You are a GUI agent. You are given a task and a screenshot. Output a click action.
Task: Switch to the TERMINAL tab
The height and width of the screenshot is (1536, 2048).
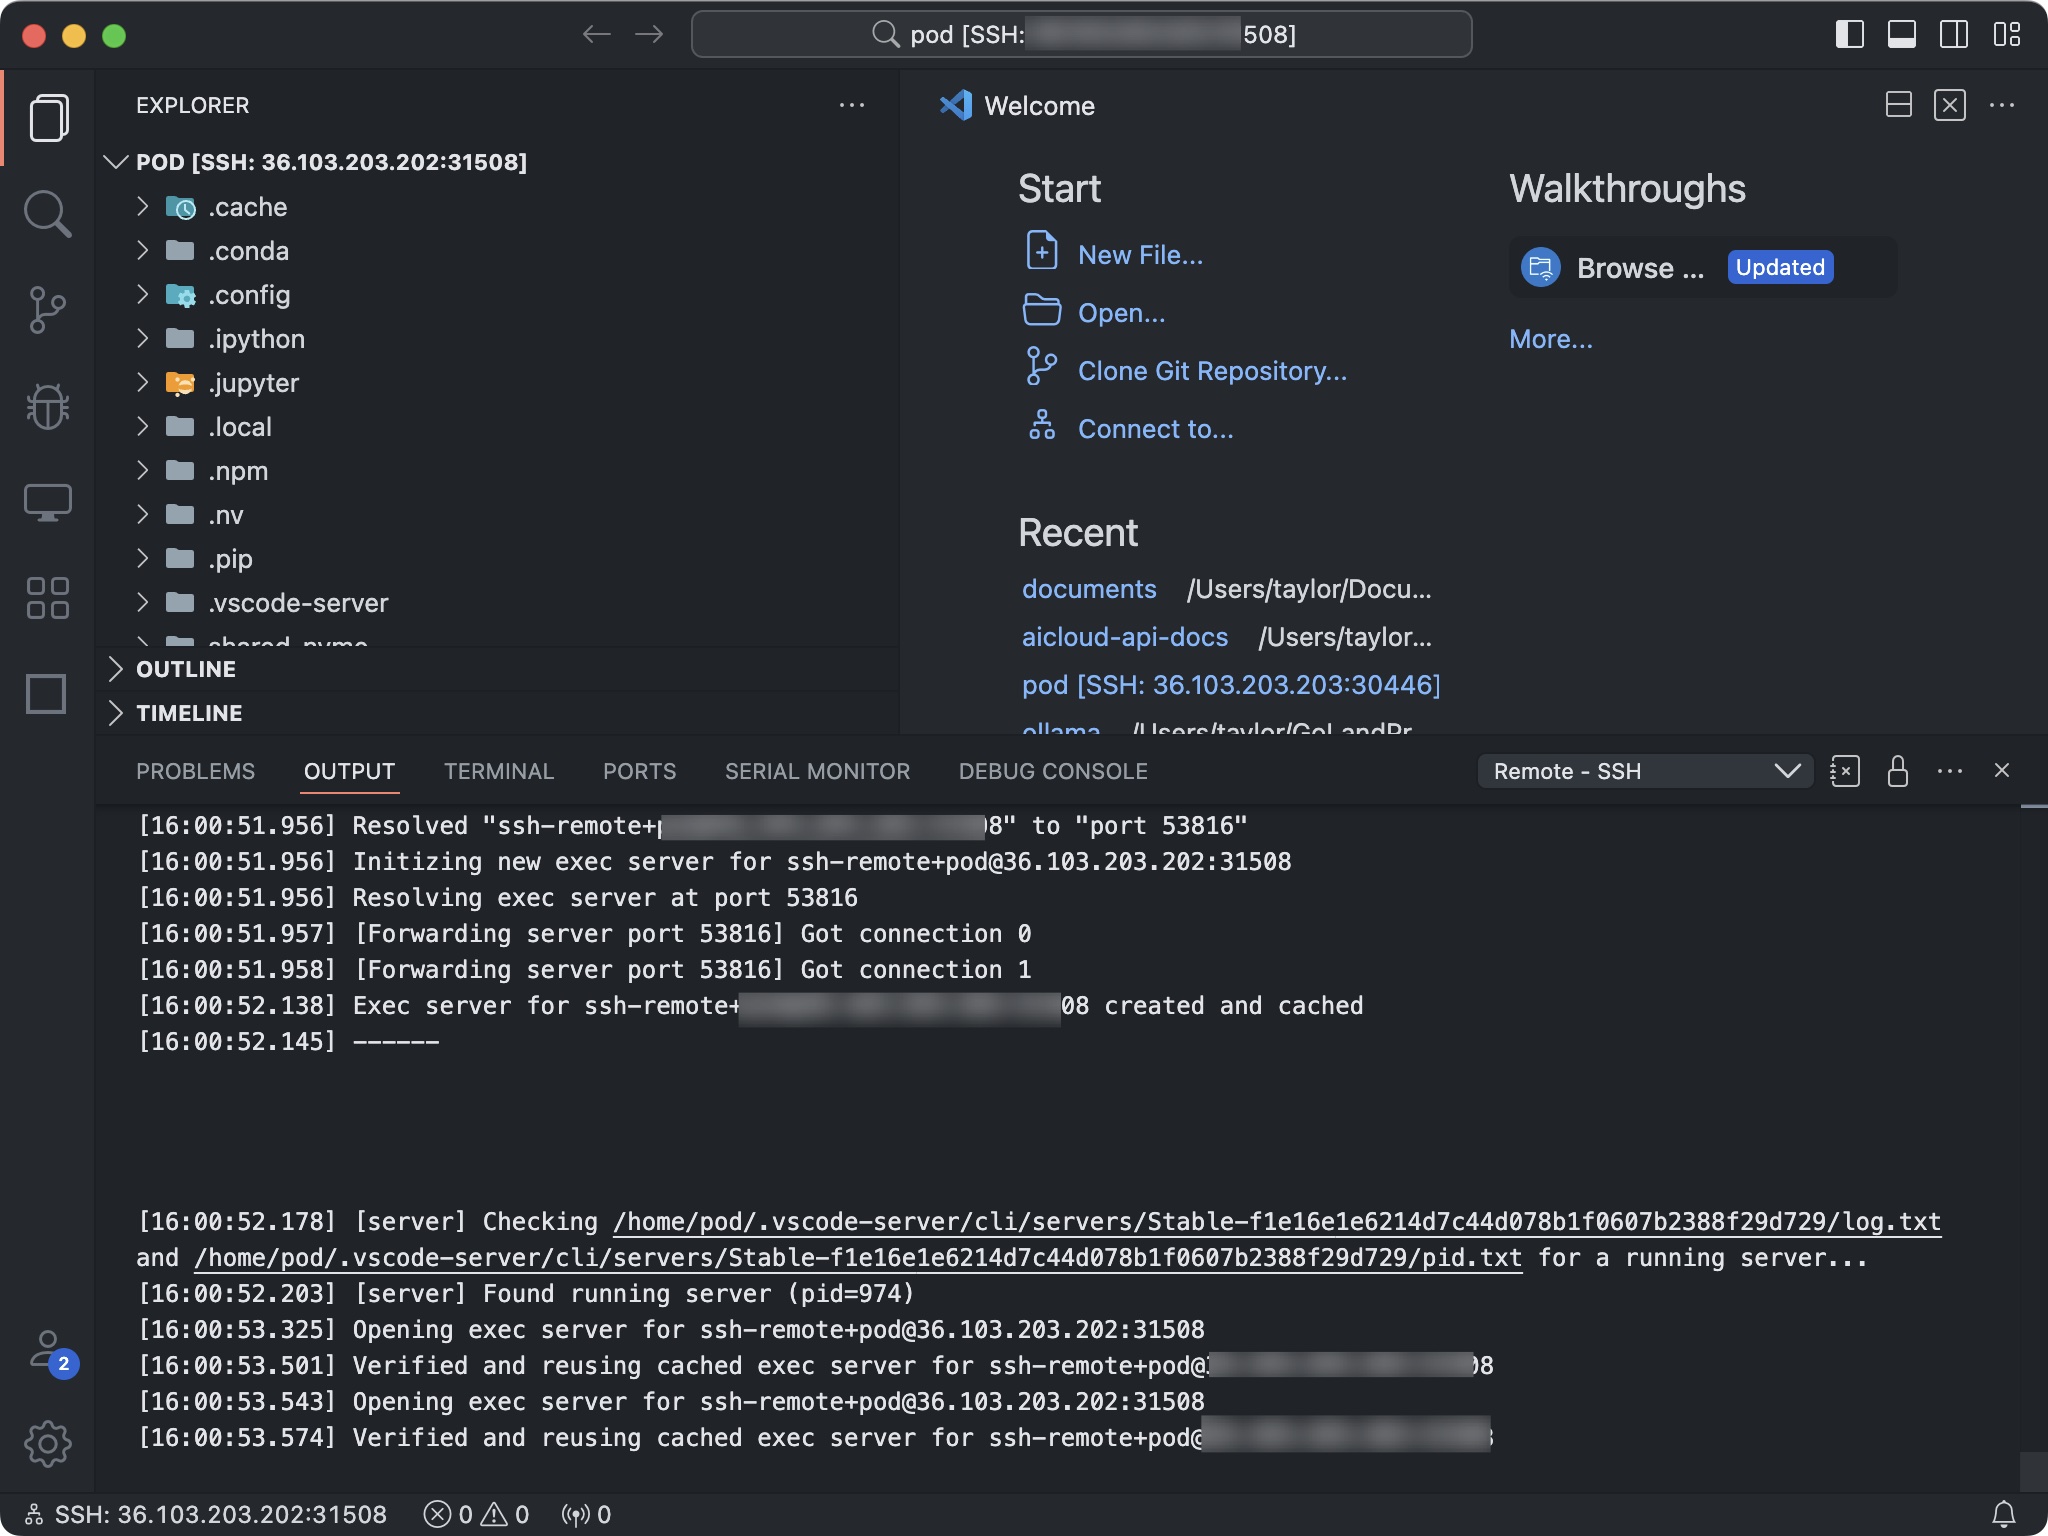[498, 771]
